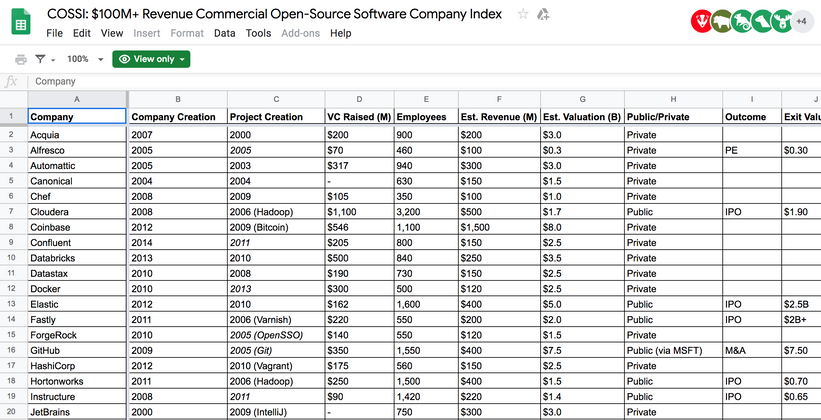Image resolution: width=821 pixels, height=420 pixels.
Task: Select the HashiCorp cell
Action: [77, 366]
